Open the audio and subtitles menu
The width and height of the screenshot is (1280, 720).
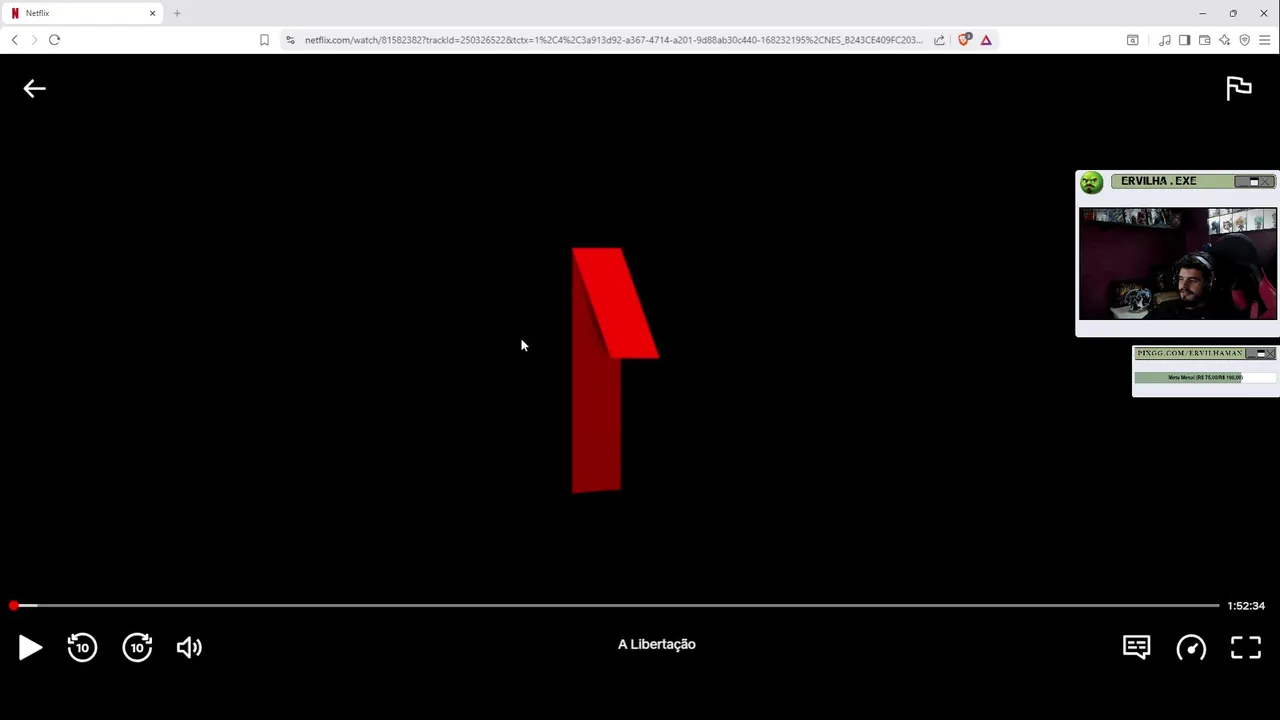tap(1136, 647)
